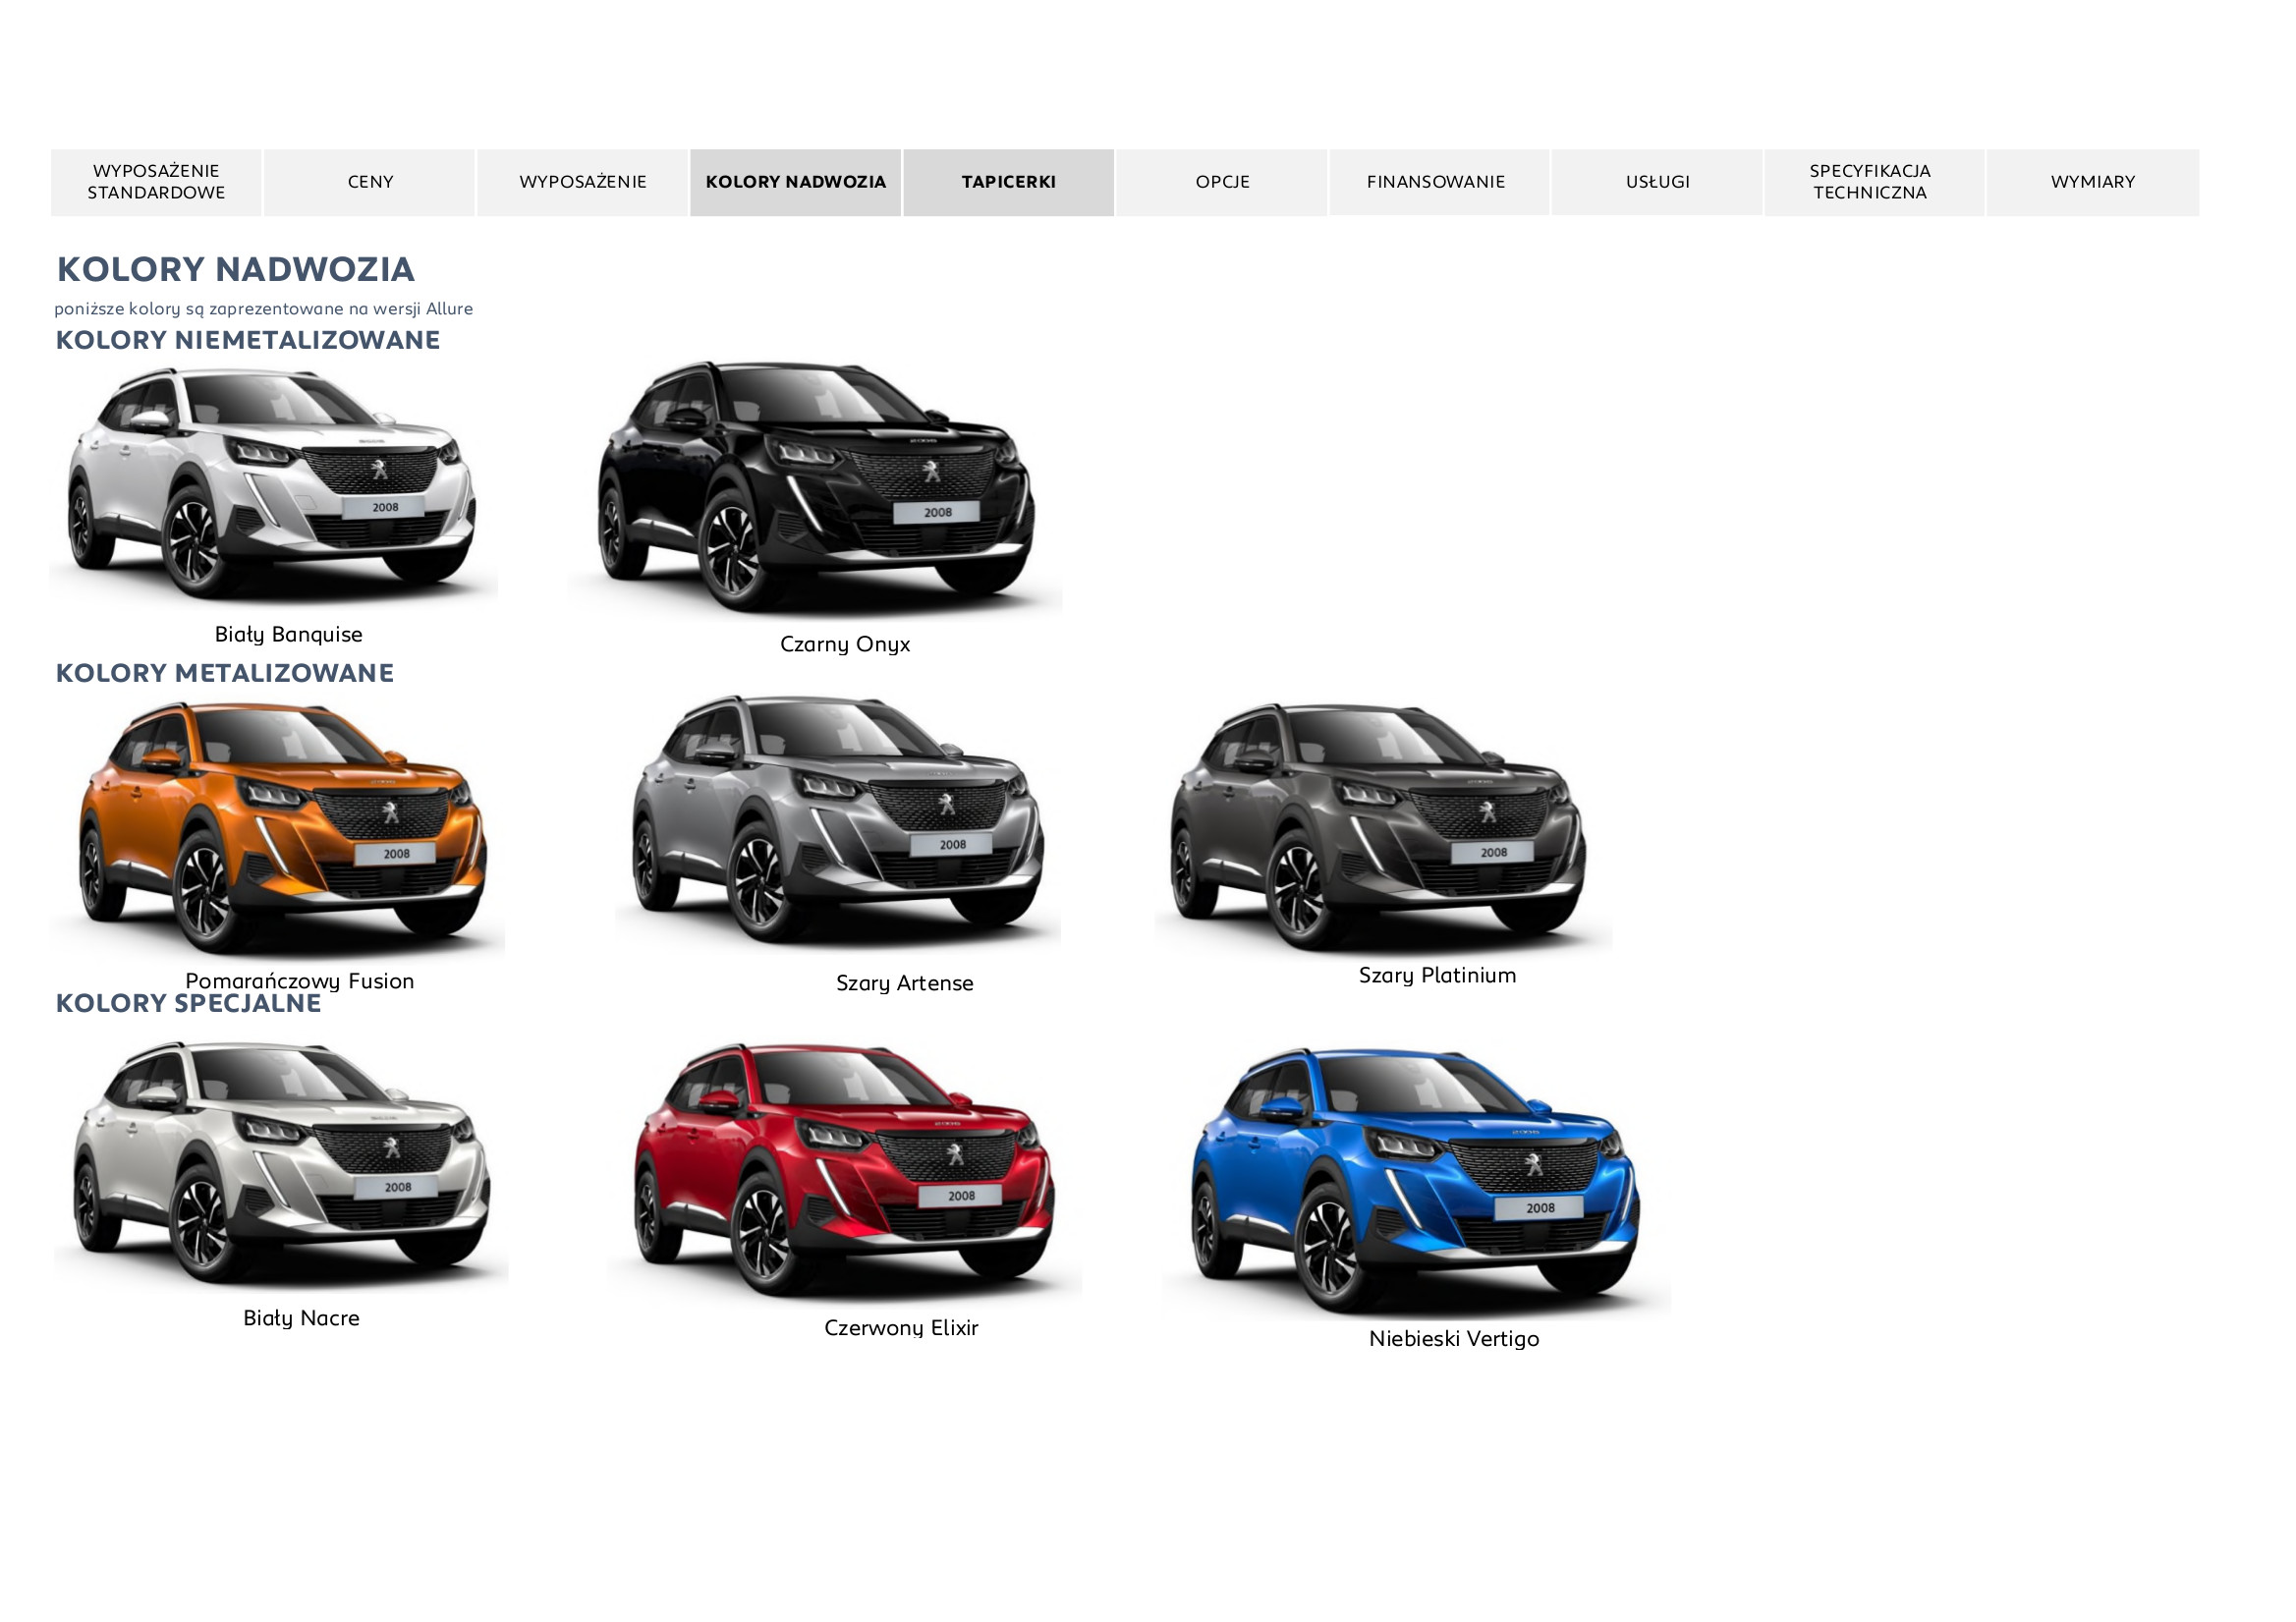Click the Czarny Onyx label
2296x1622 pixels.
point(845,645)
